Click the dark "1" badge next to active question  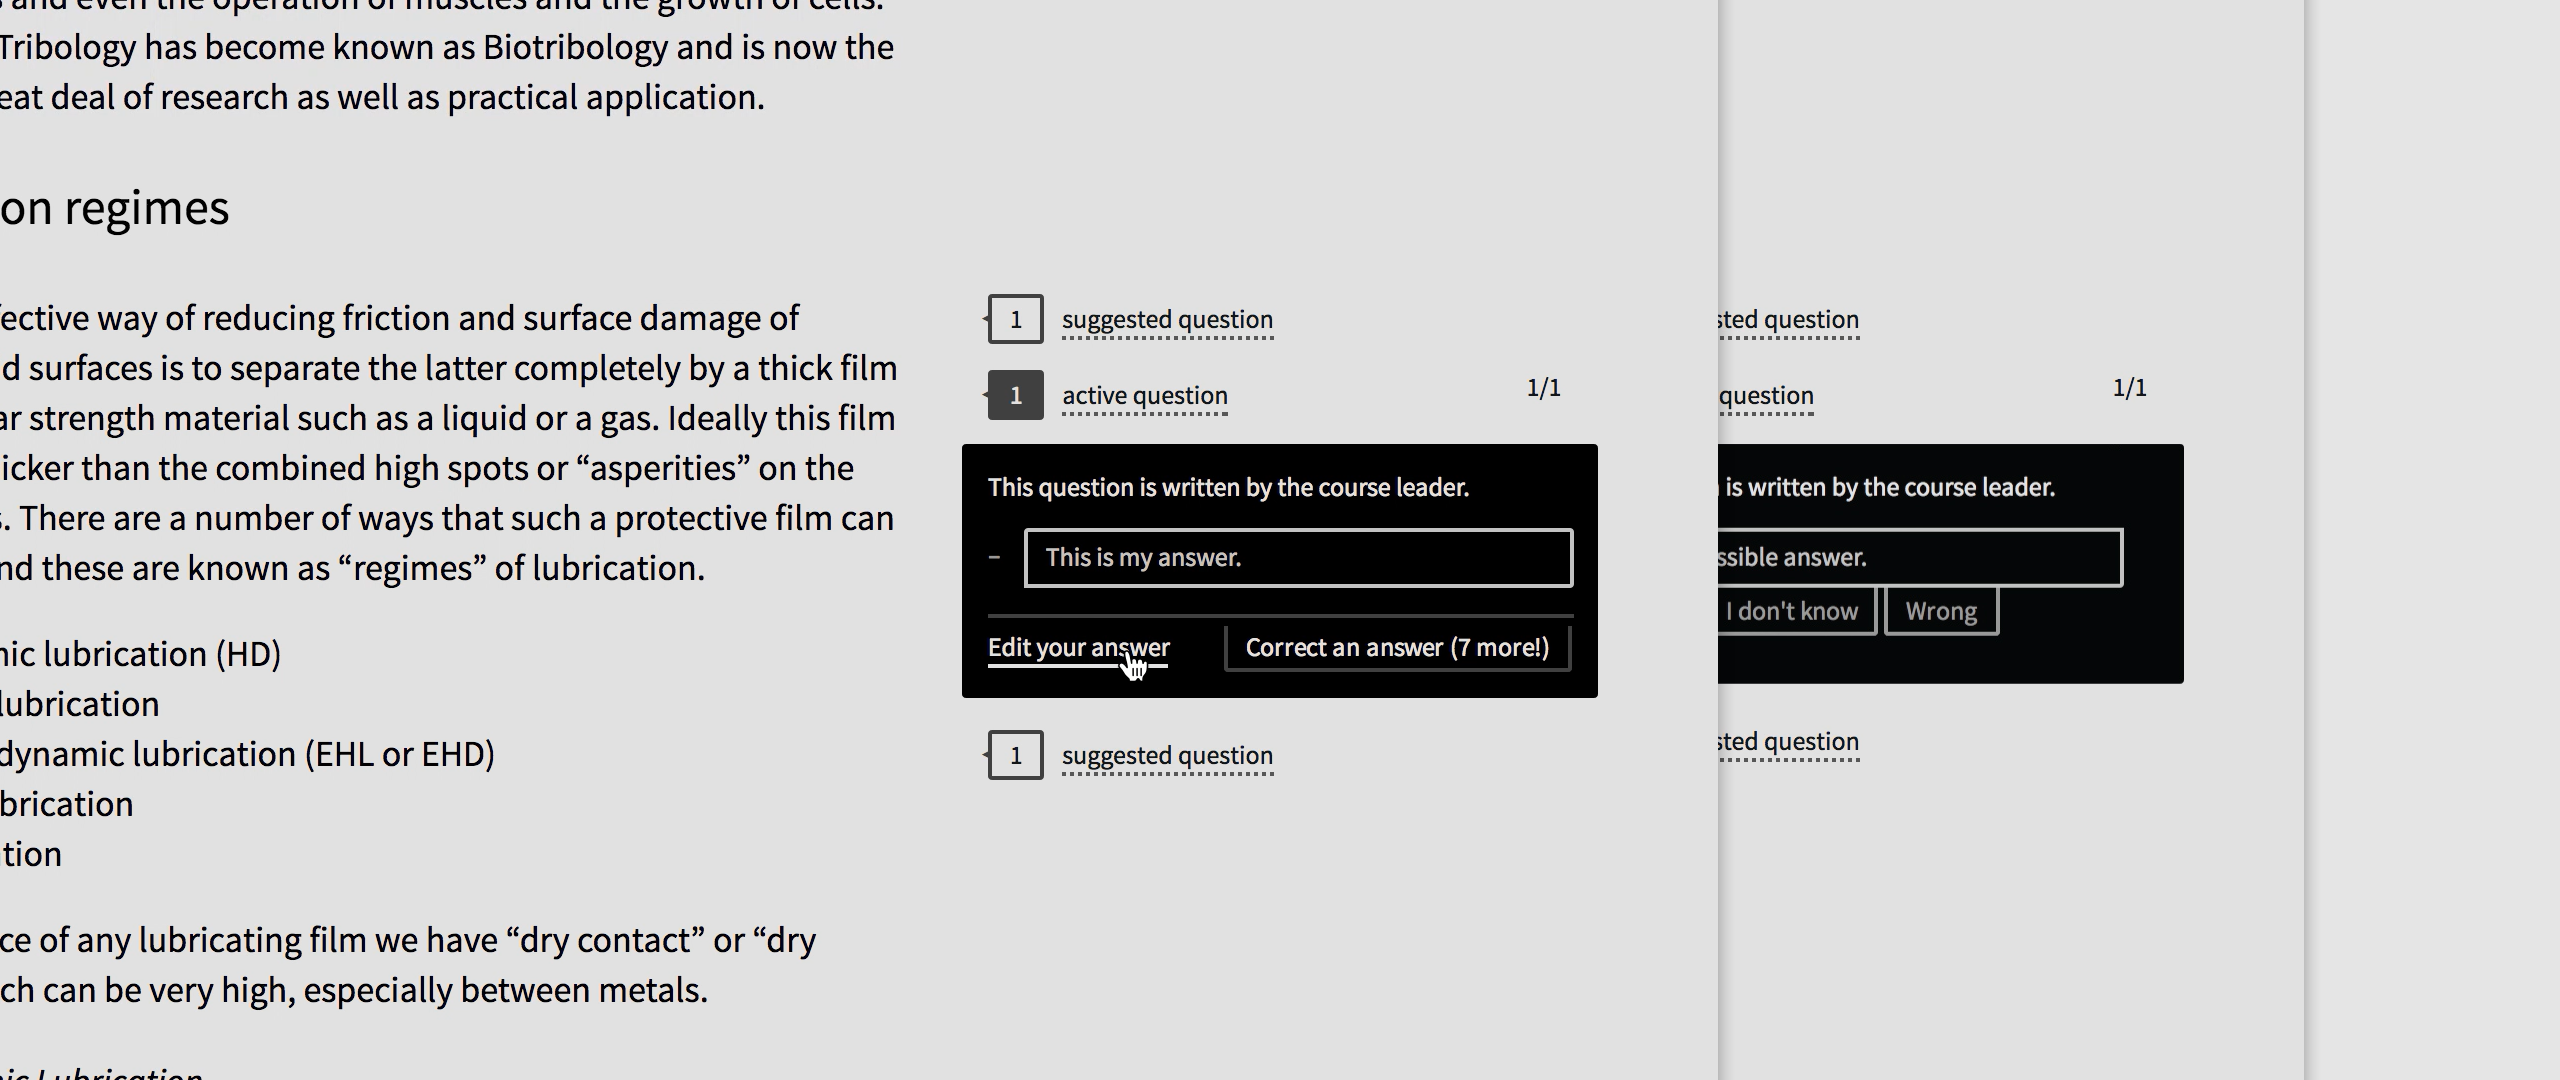coord(1015,395)
